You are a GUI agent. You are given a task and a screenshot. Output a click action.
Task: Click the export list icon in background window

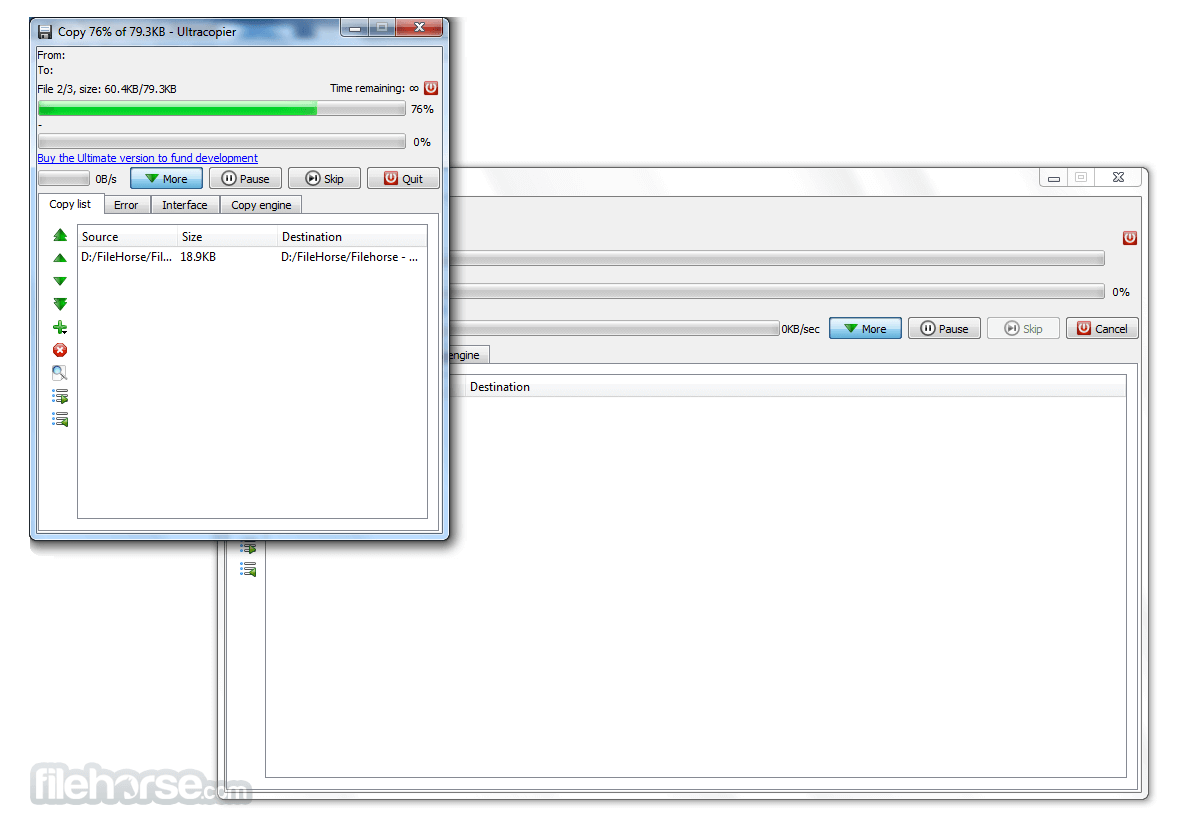click(248, 548)
